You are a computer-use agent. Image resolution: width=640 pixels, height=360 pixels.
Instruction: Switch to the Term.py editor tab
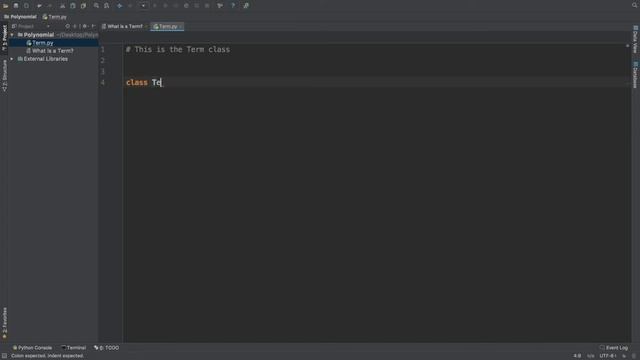point(168,26)
